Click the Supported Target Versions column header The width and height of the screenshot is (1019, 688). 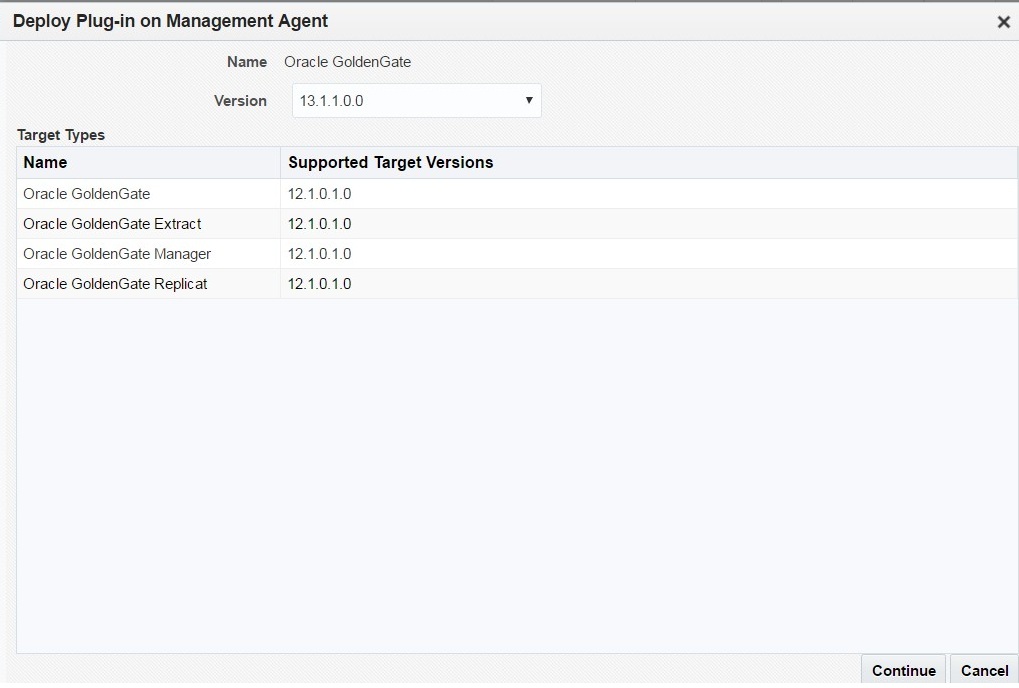click(390, 163)
